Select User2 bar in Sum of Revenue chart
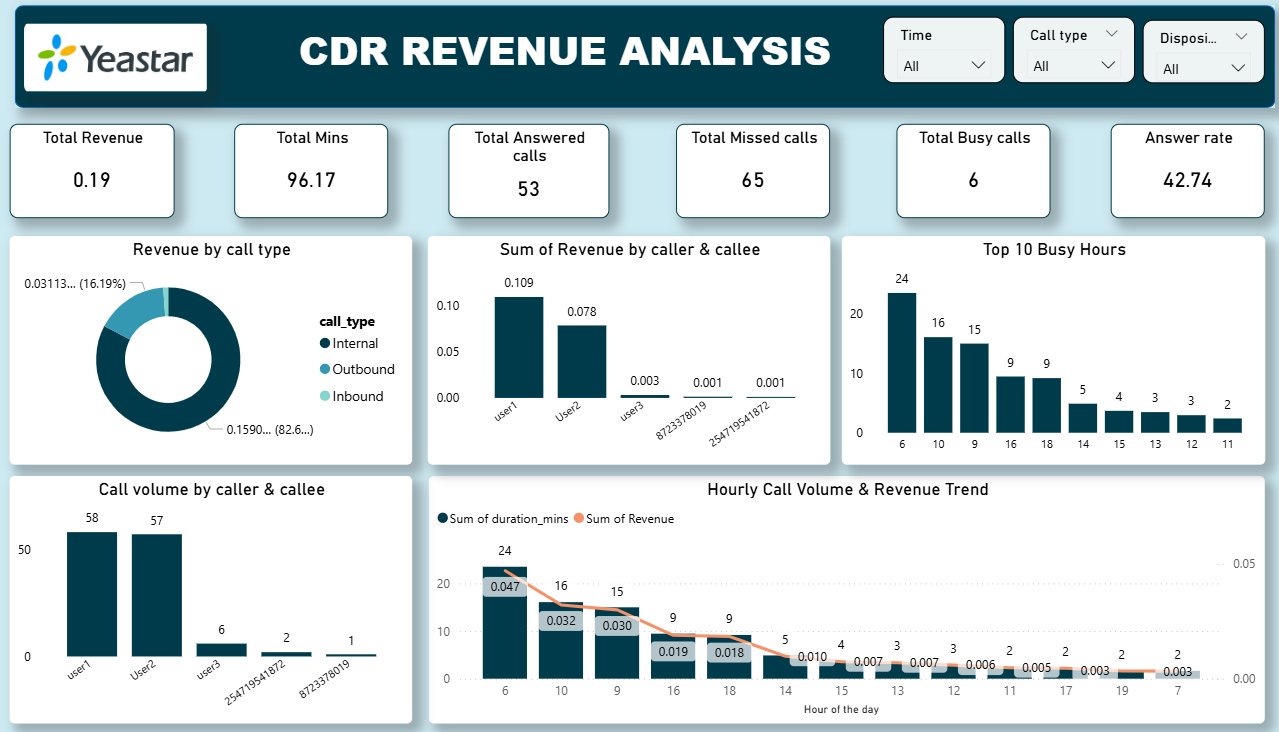1279x732 pixels. 582,361
